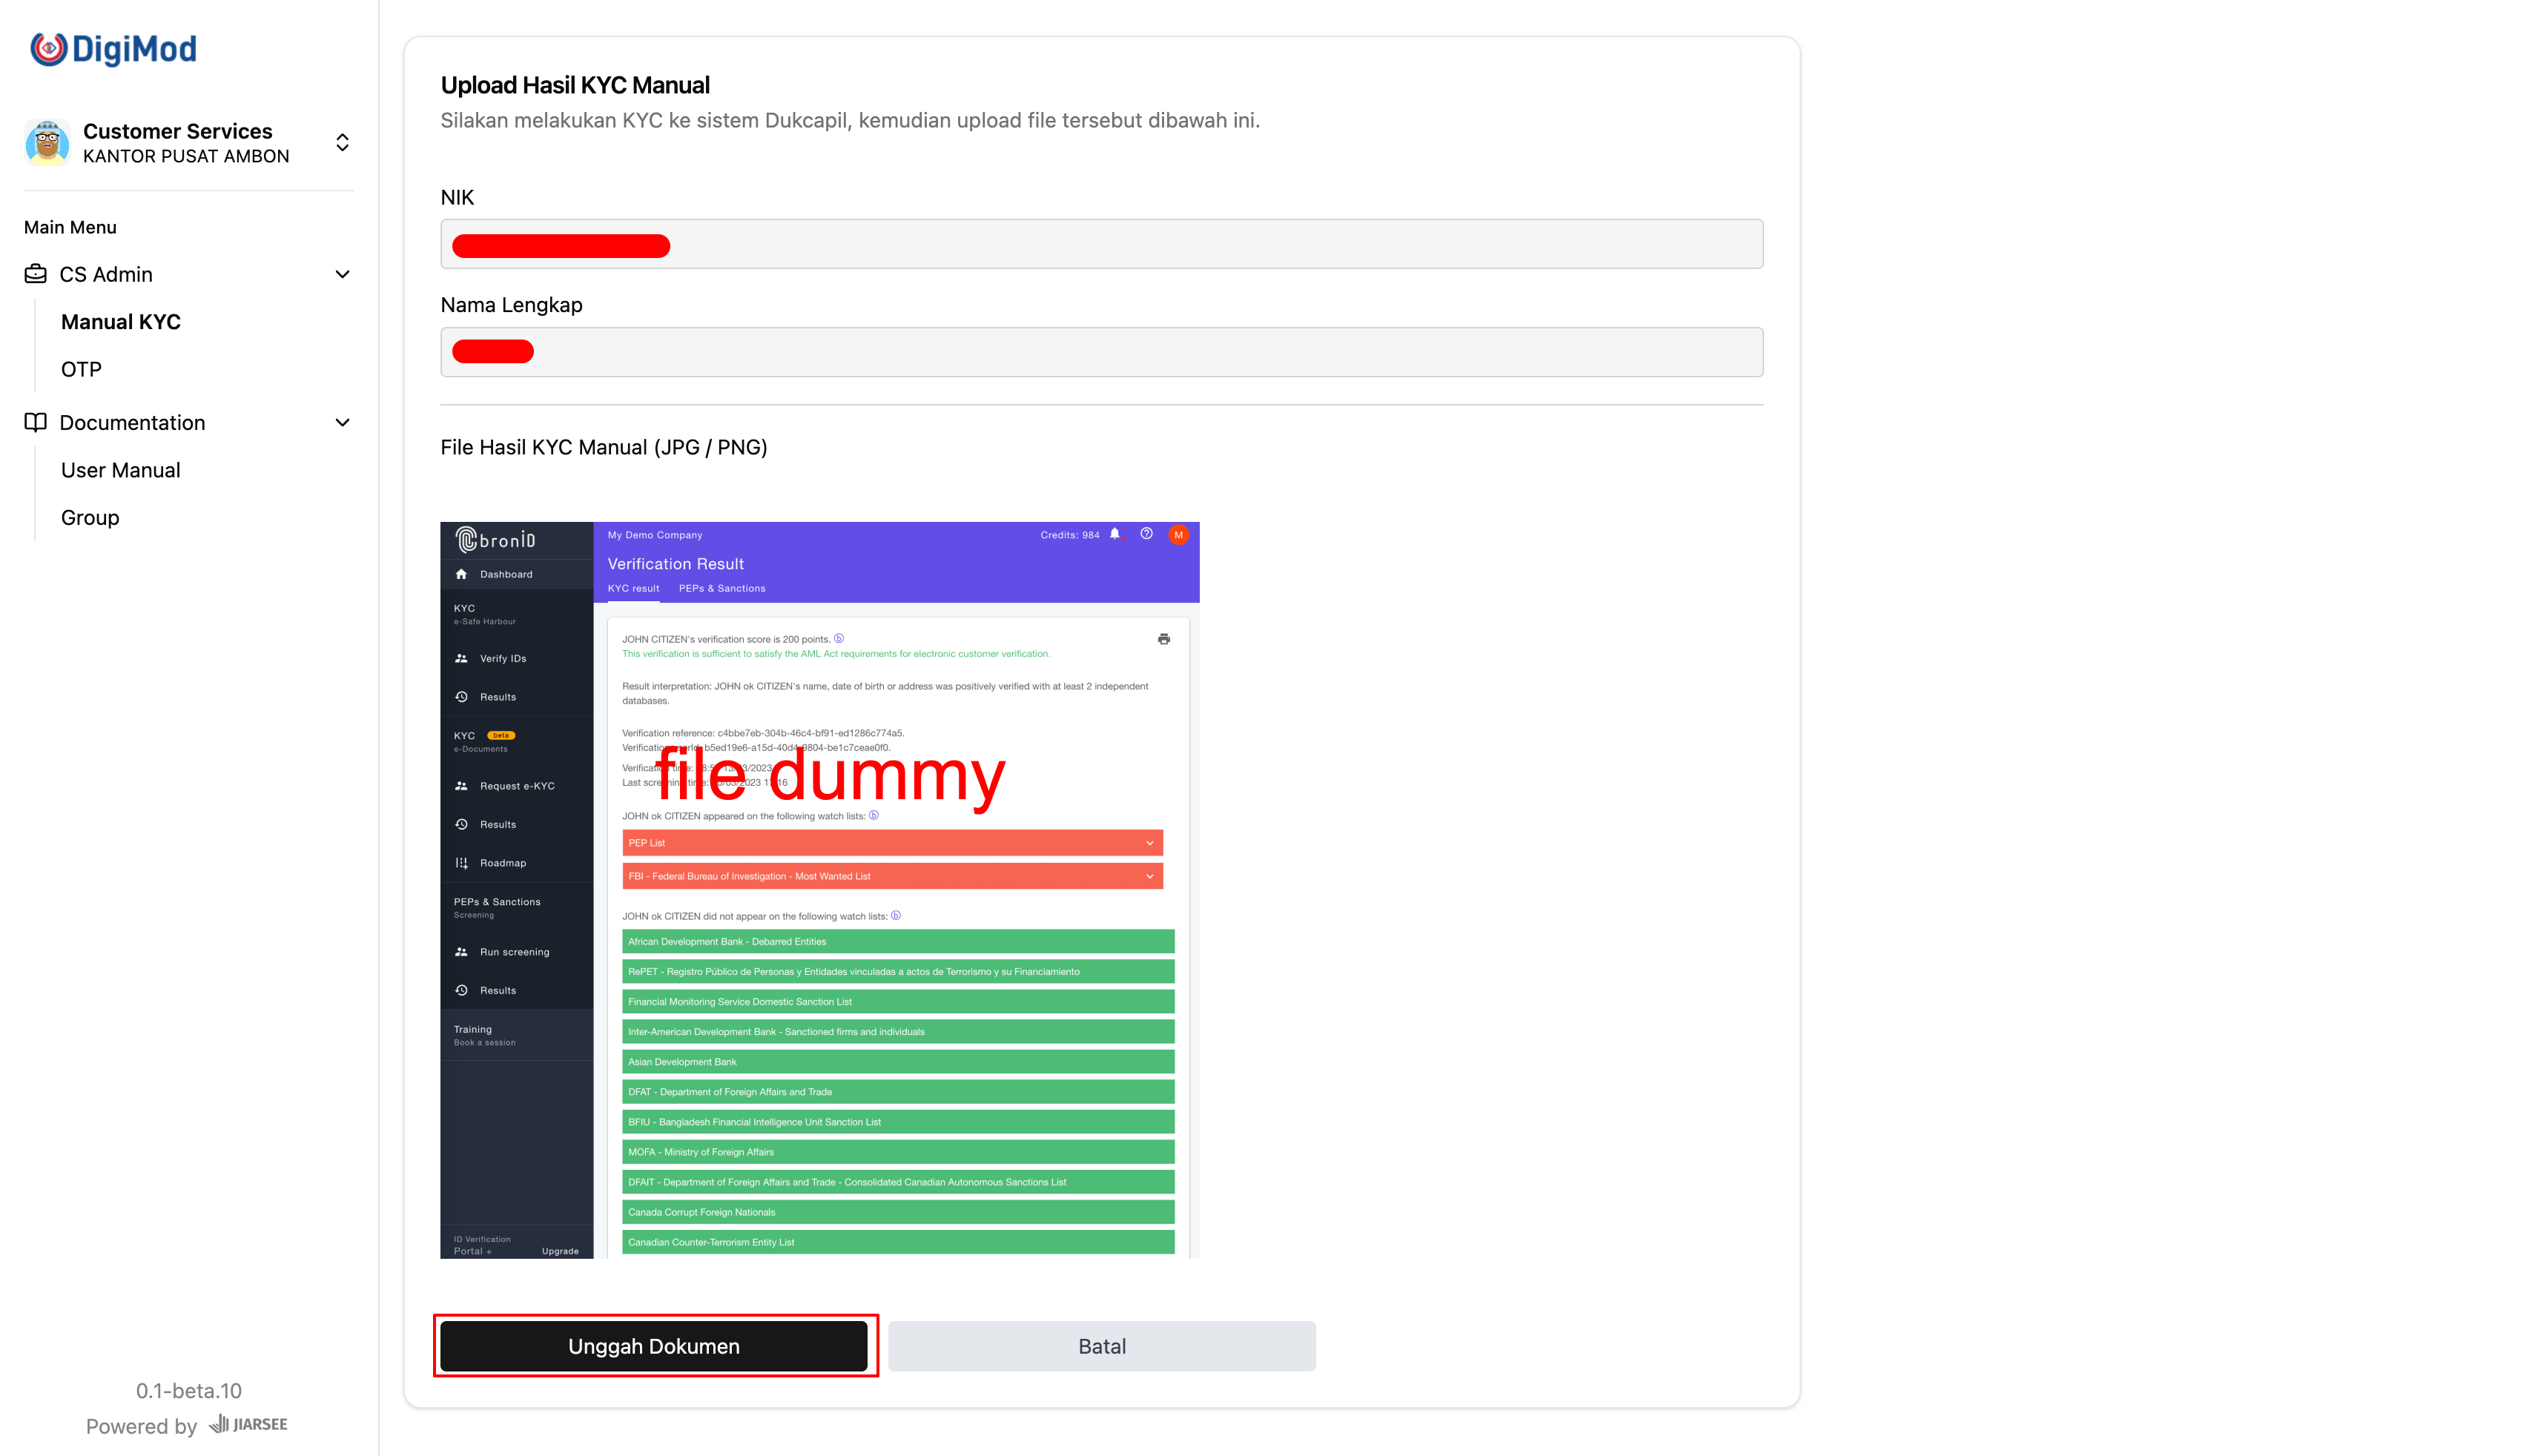Collapse the CS Admin menu section
Viewport: 2536px width, 1456px height.
click(342, 274)
